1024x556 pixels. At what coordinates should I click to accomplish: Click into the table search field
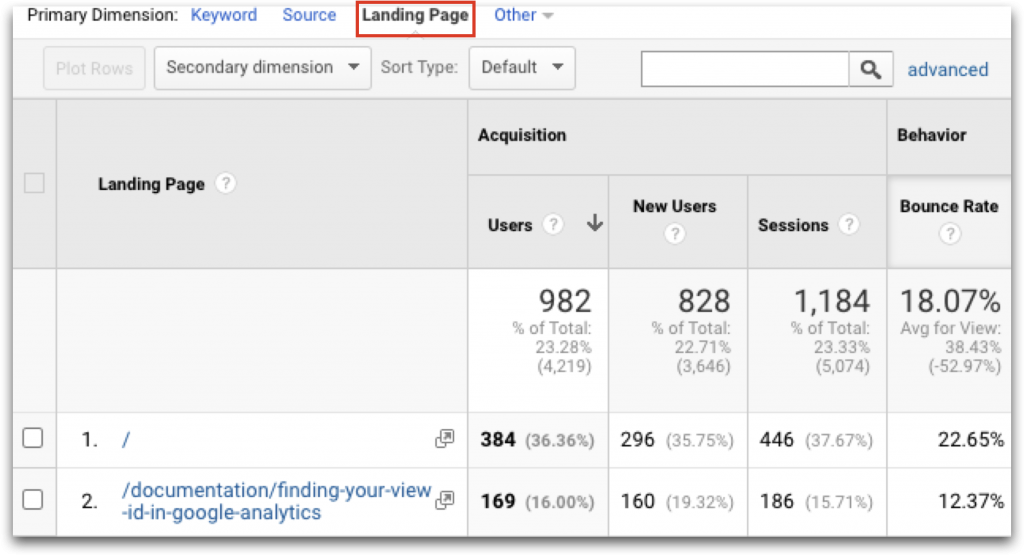coord(744,69)
